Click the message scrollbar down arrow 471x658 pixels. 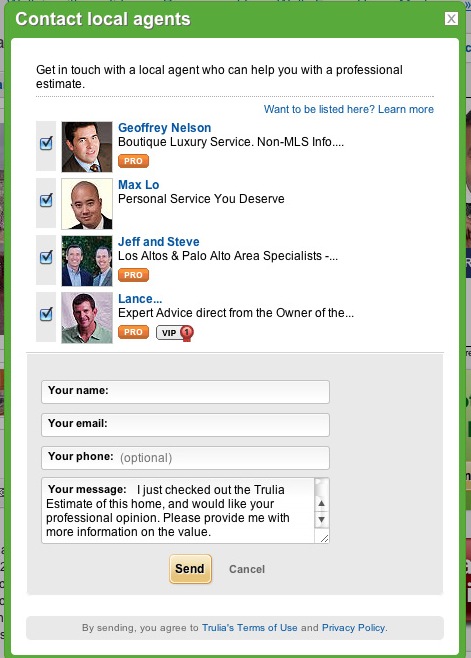coord(322,520)
